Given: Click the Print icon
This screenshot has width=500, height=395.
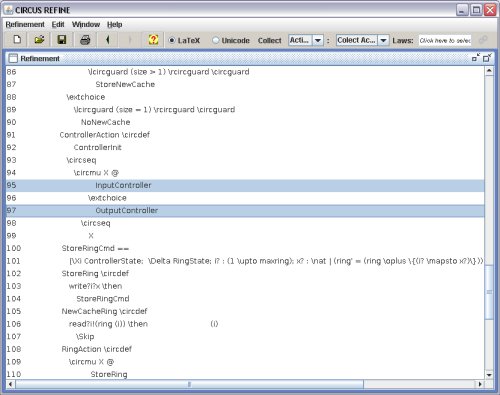Looking at the screenshot, I should pyautogui.click(x=85, y=40).
